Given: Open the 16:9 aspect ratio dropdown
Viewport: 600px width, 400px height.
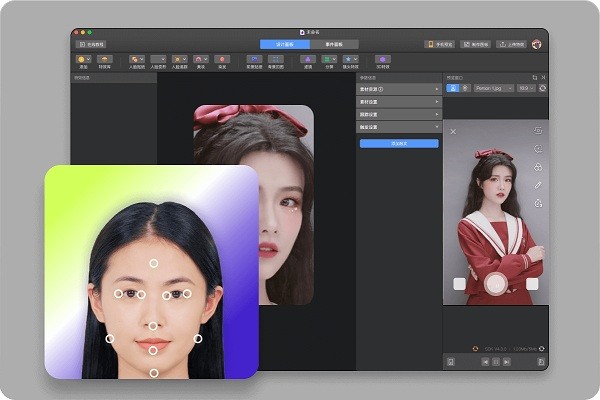Looking at the screenshot, I should [x=526, y=88].
